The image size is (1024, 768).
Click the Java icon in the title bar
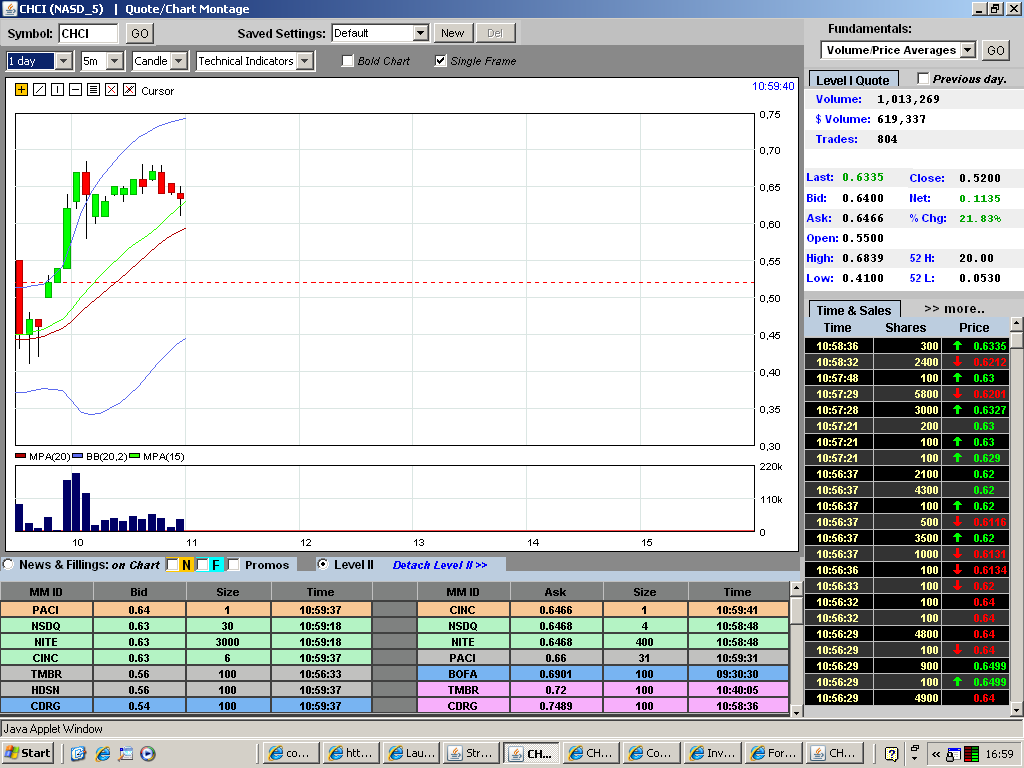pyautogui.click(x=9, y=8)
